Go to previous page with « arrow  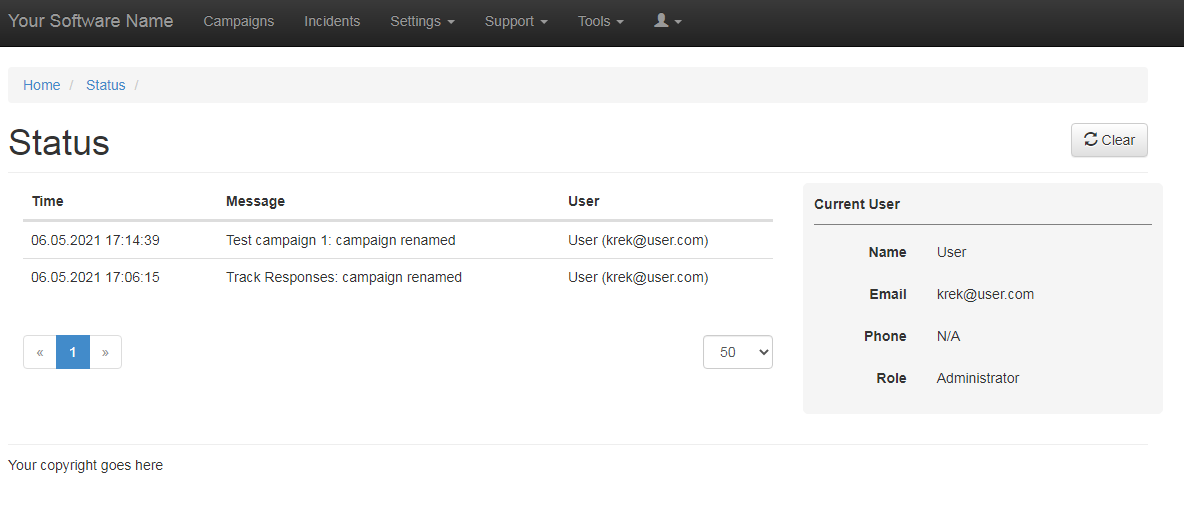tap(40, 352)
